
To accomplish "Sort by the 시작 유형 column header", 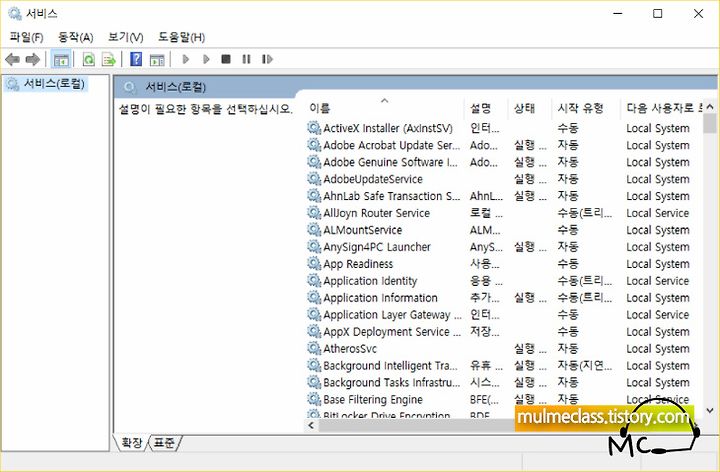I will tap(585, 108).
